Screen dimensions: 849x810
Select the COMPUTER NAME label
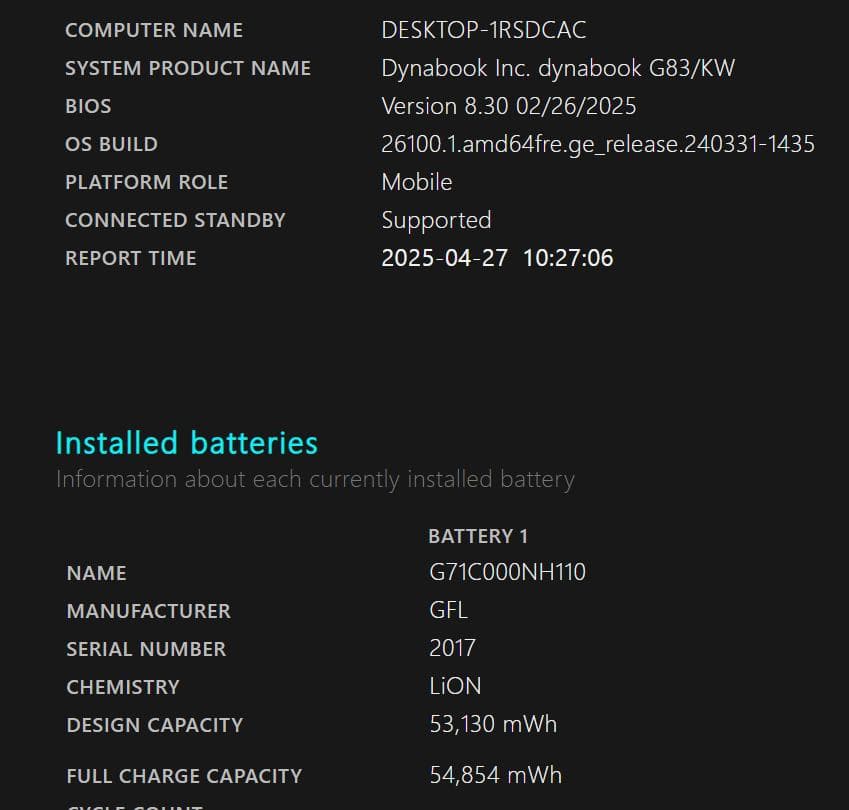pos(153,30)
